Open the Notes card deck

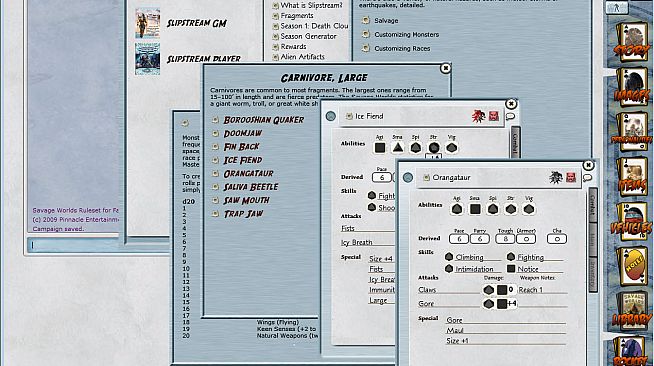tap(633, 267)
